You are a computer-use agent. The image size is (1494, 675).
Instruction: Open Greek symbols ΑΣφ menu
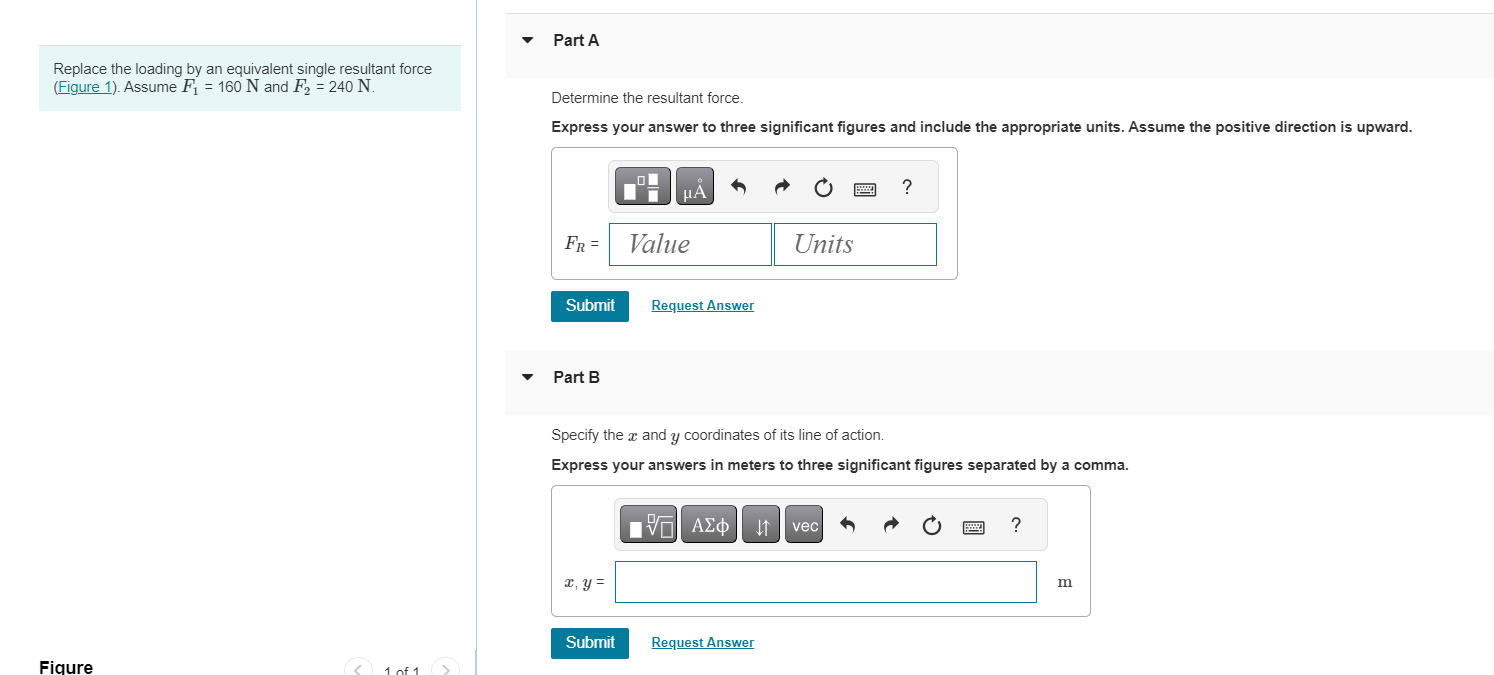point(709,525)
